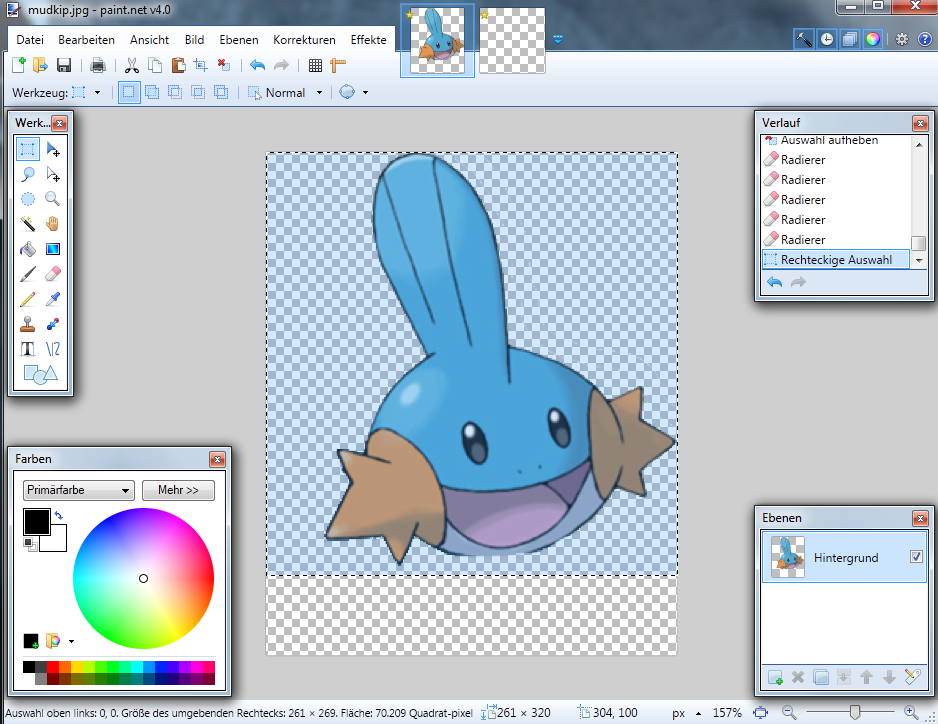
Task: Toggle the pixel grid display
Action: tap(315, 65)
